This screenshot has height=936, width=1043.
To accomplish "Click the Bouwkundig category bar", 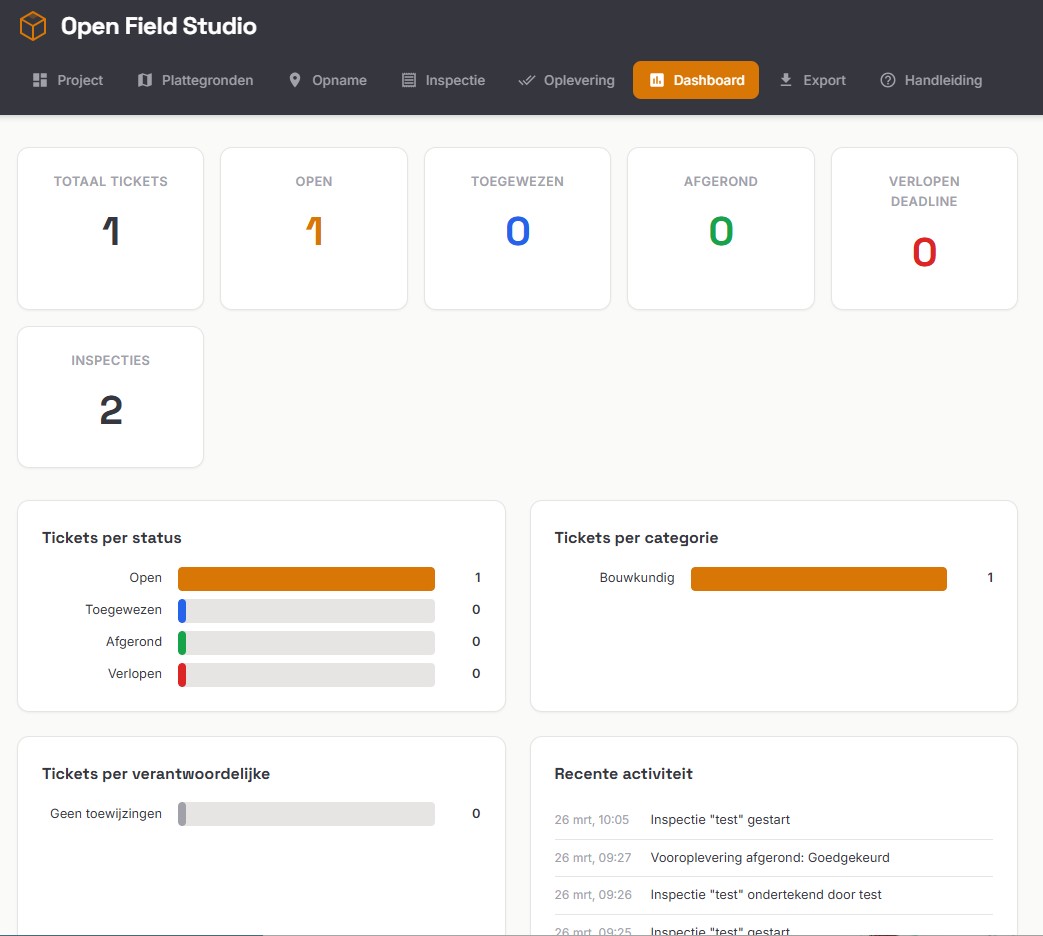I will (818, 578).
